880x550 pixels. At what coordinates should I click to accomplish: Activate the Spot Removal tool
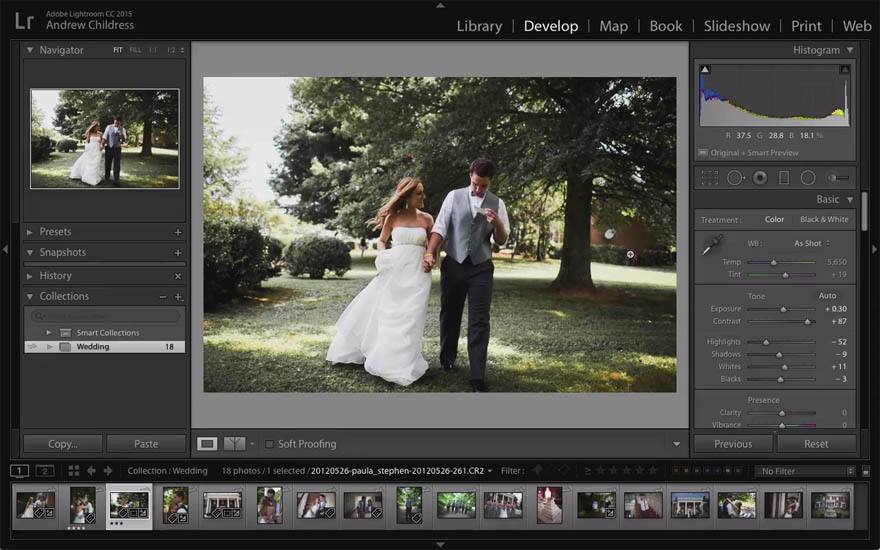pos(735,177)
